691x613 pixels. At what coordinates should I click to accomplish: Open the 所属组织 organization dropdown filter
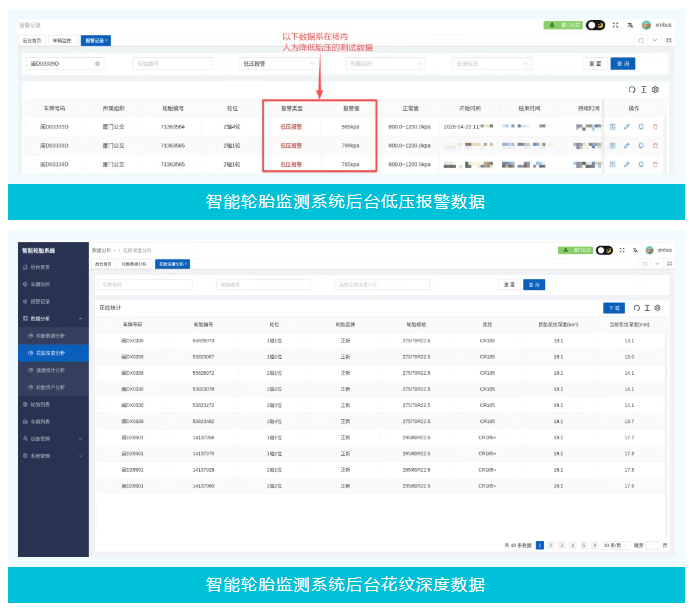pyautogui.click(x=386, y=64)
